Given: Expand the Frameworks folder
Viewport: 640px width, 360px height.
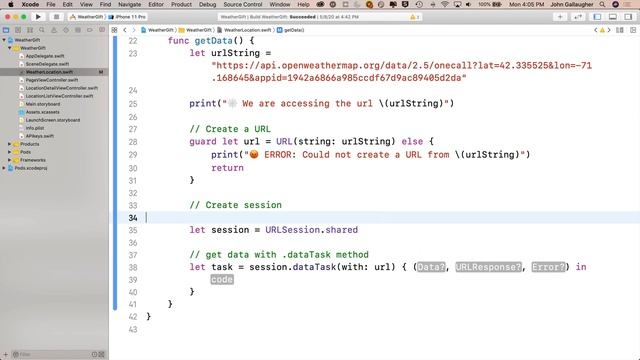Looking at the screenshot, I should point(9,160).
